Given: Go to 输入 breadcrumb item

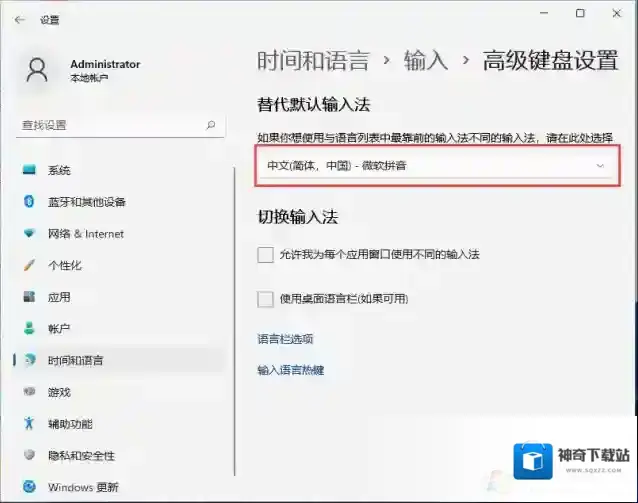Looking at the screenshot, I should click(x=426, y=60).
